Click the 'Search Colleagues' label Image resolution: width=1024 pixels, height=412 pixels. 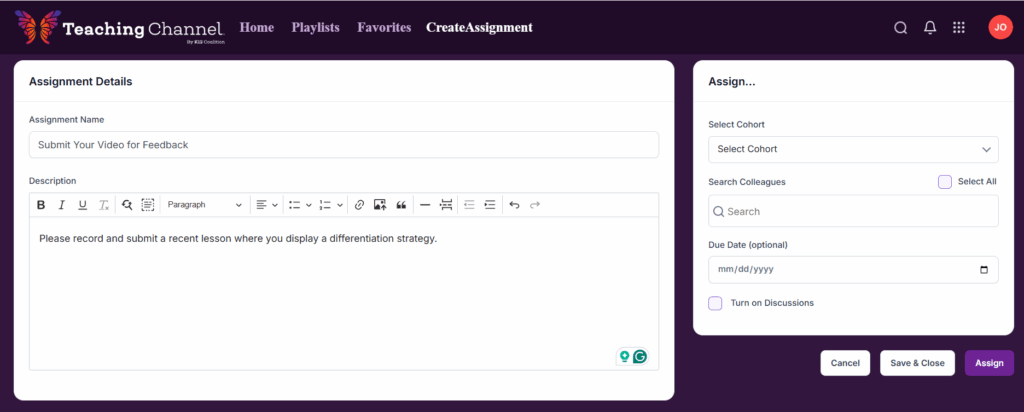click(x=747, y=182)
